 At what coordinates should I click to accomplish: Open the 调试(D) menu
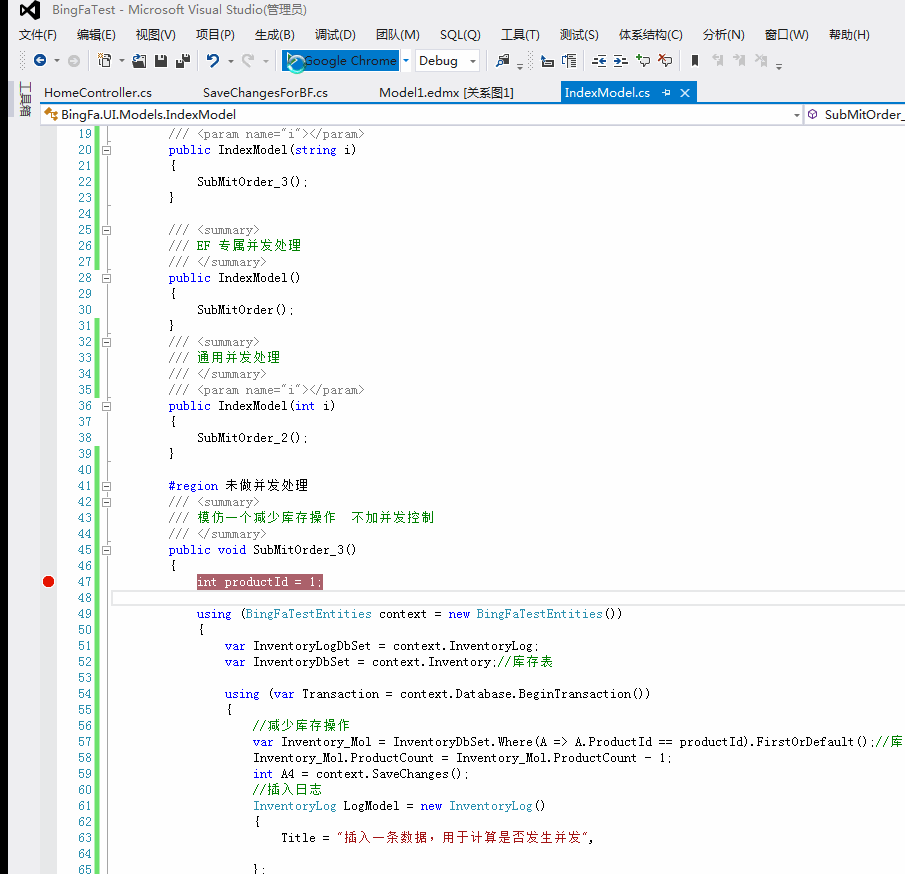(x=335, y=35)
